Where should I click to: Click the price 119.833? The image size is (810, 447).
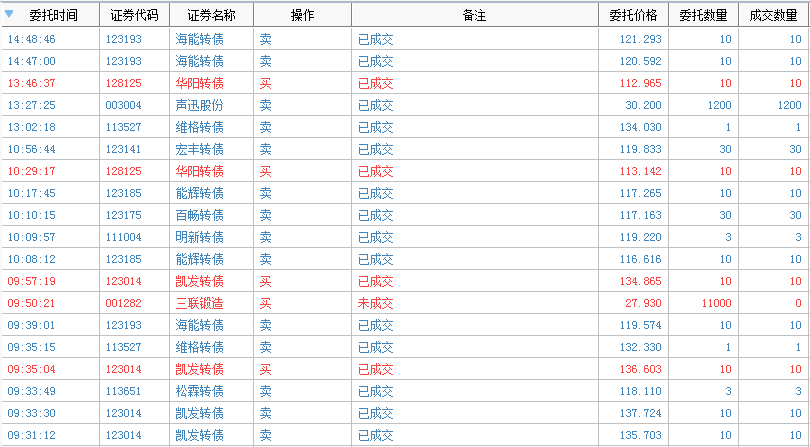point(641,149)
